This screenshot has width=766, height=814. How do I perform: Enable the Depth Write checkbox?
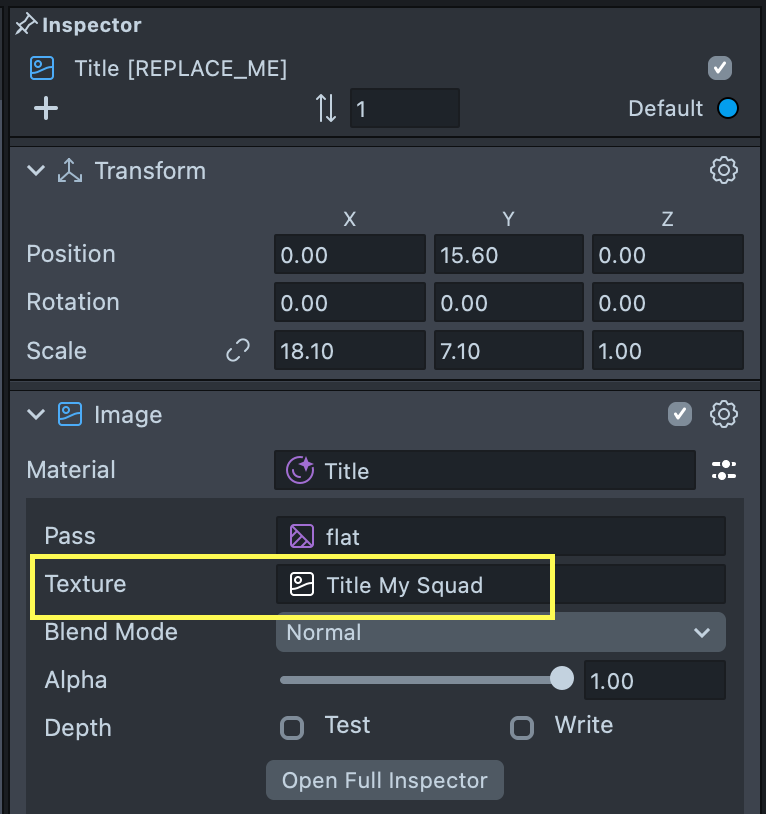(x=522, y=727)
